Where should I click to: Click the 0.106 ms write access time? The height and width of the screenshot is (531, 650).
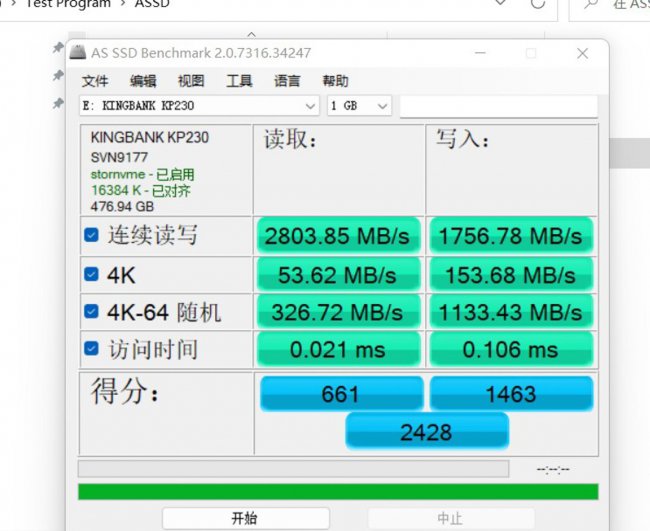(512, 349)
